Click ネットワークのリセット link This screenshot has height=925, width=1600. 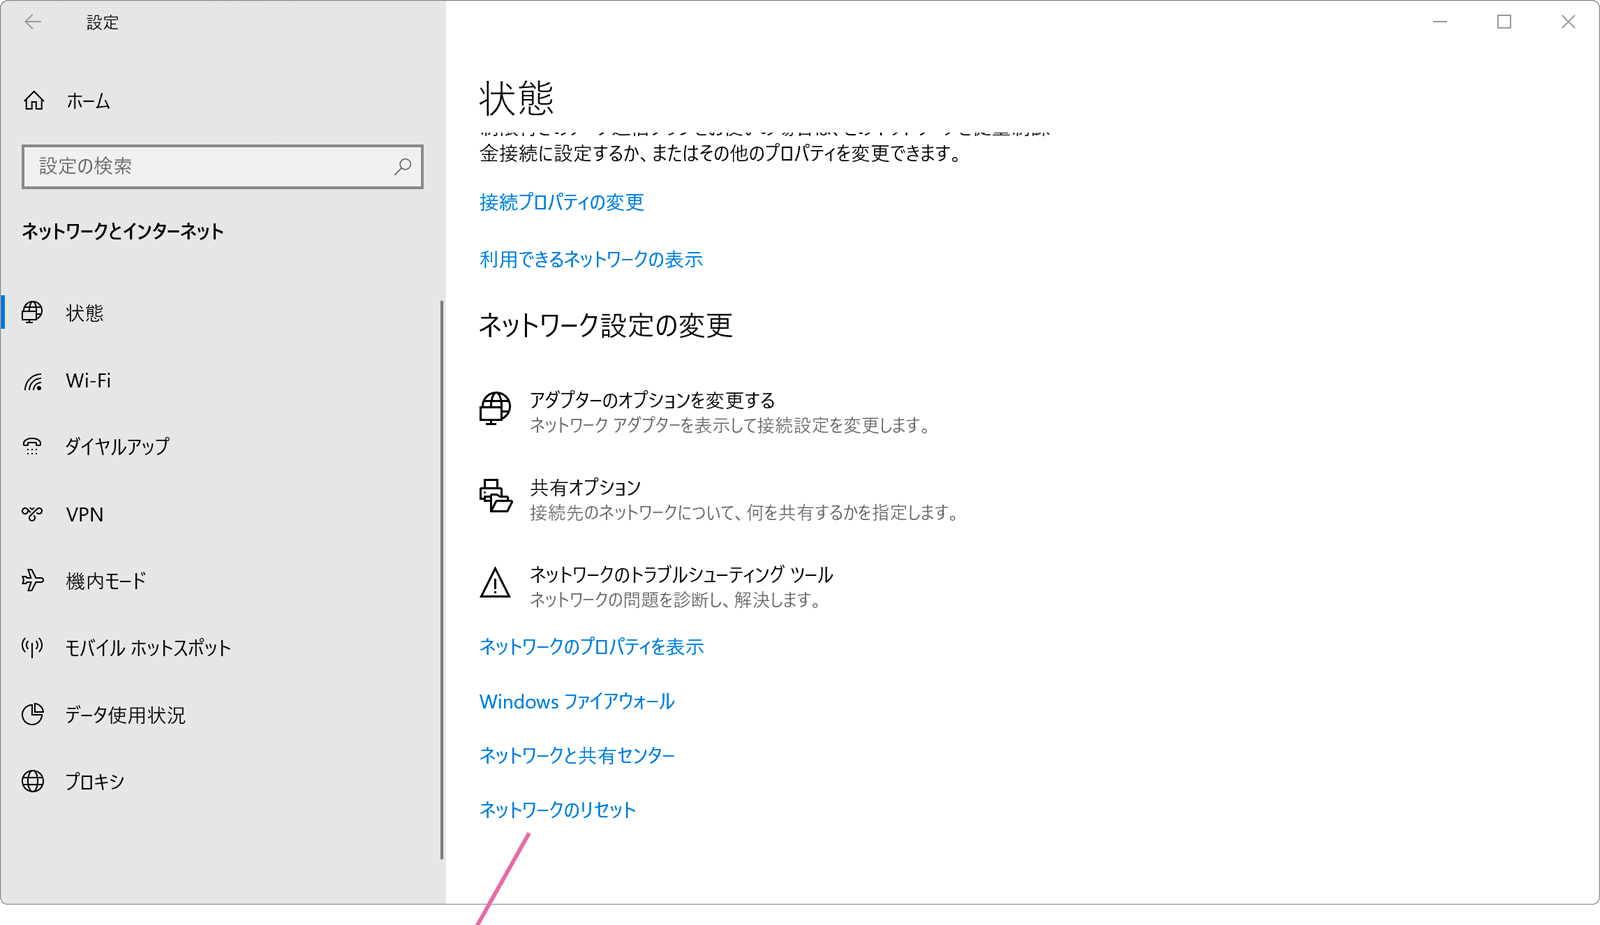pos(557,810)
